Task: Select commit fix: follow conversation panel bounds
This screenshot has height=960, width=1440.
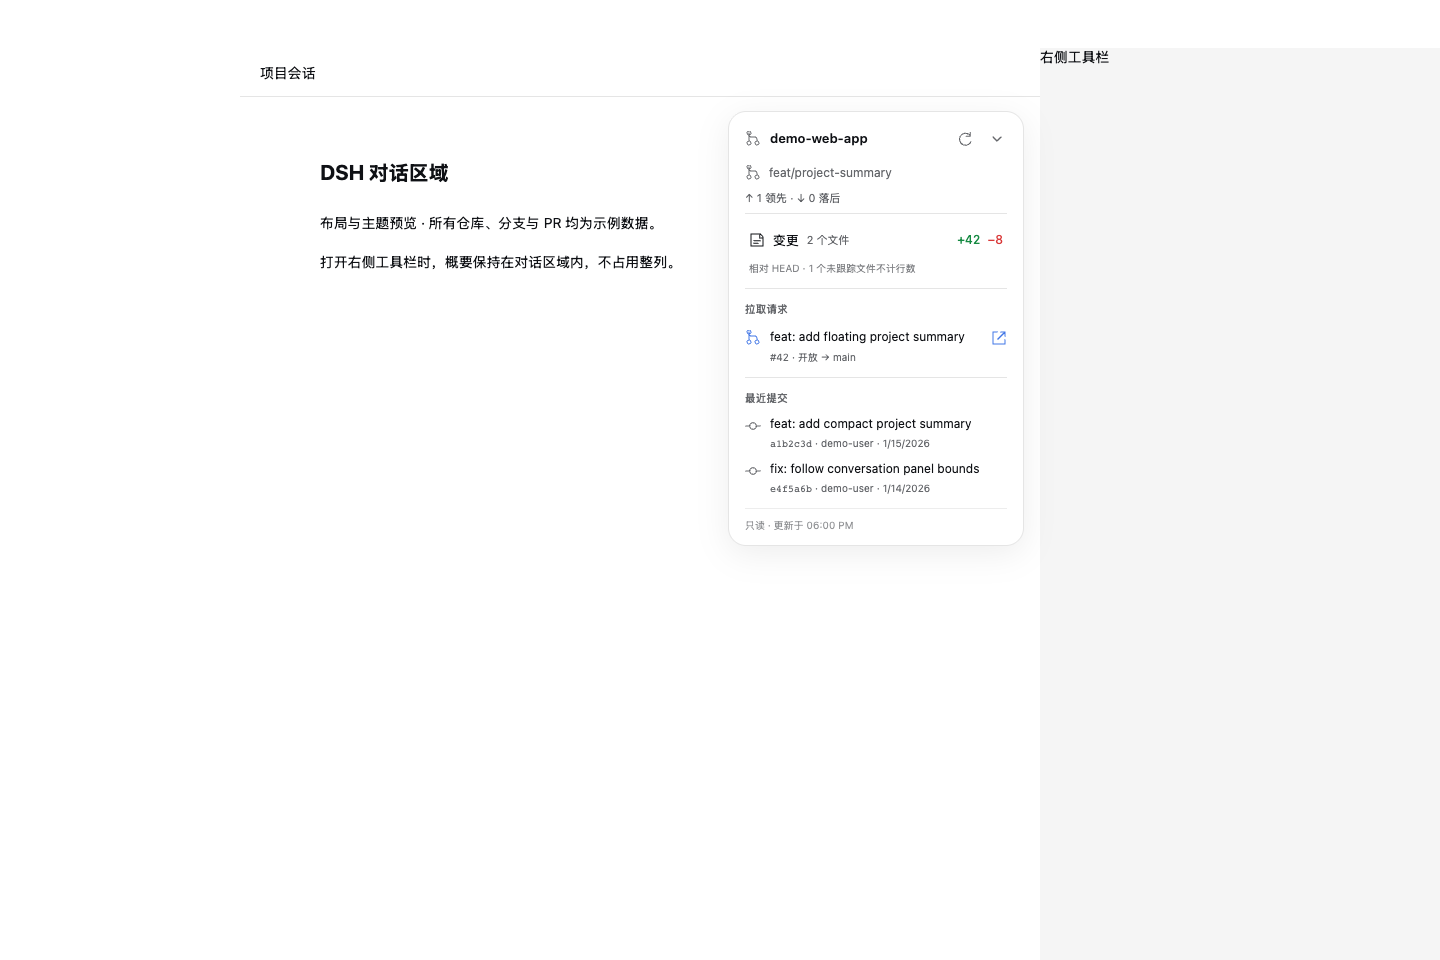Action: click(x=874, y=469)
